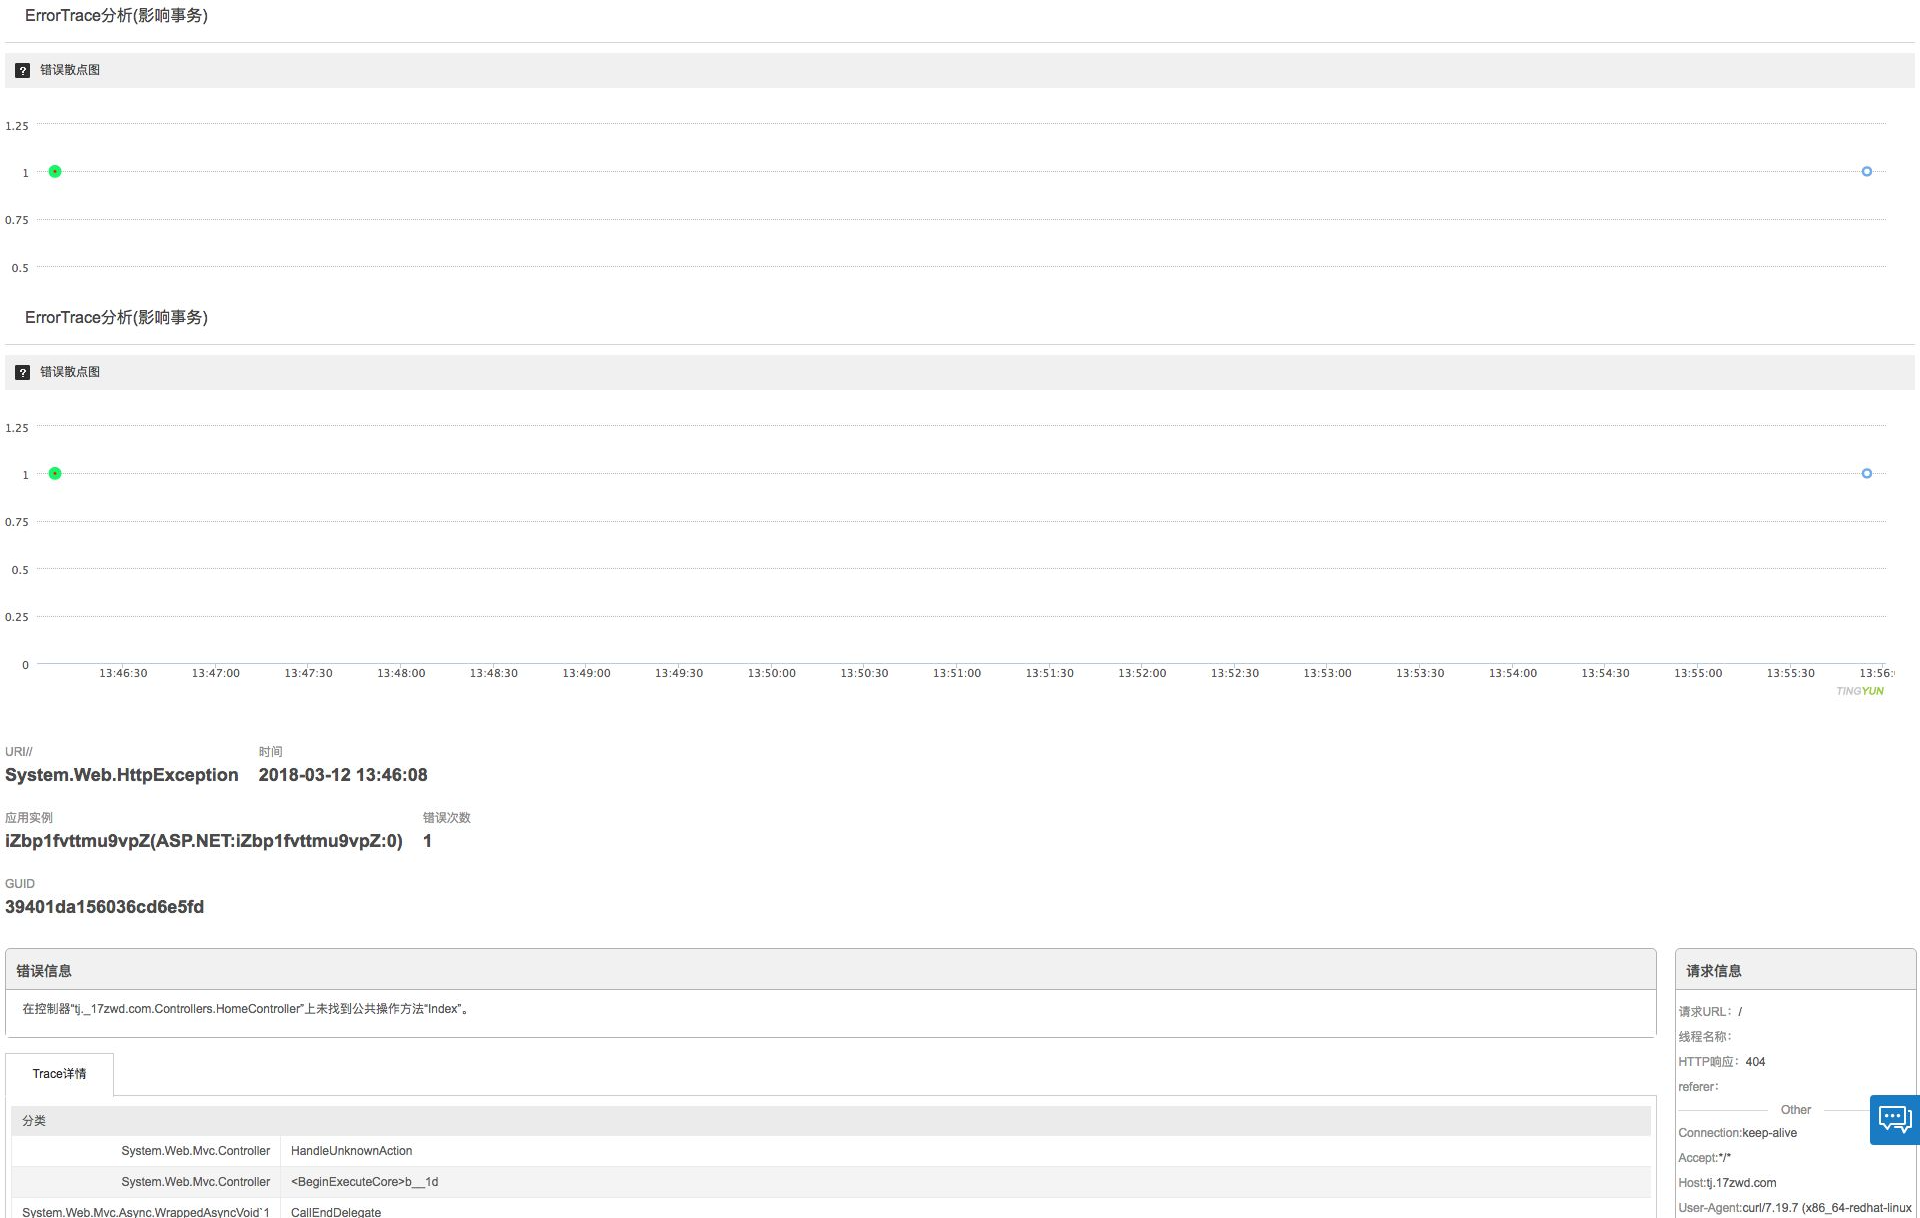Click the first ErrorTrace分析(影响事务) heading
Screen dimensions: 1920x1218
pyautogui.click(x=116, y=16)
